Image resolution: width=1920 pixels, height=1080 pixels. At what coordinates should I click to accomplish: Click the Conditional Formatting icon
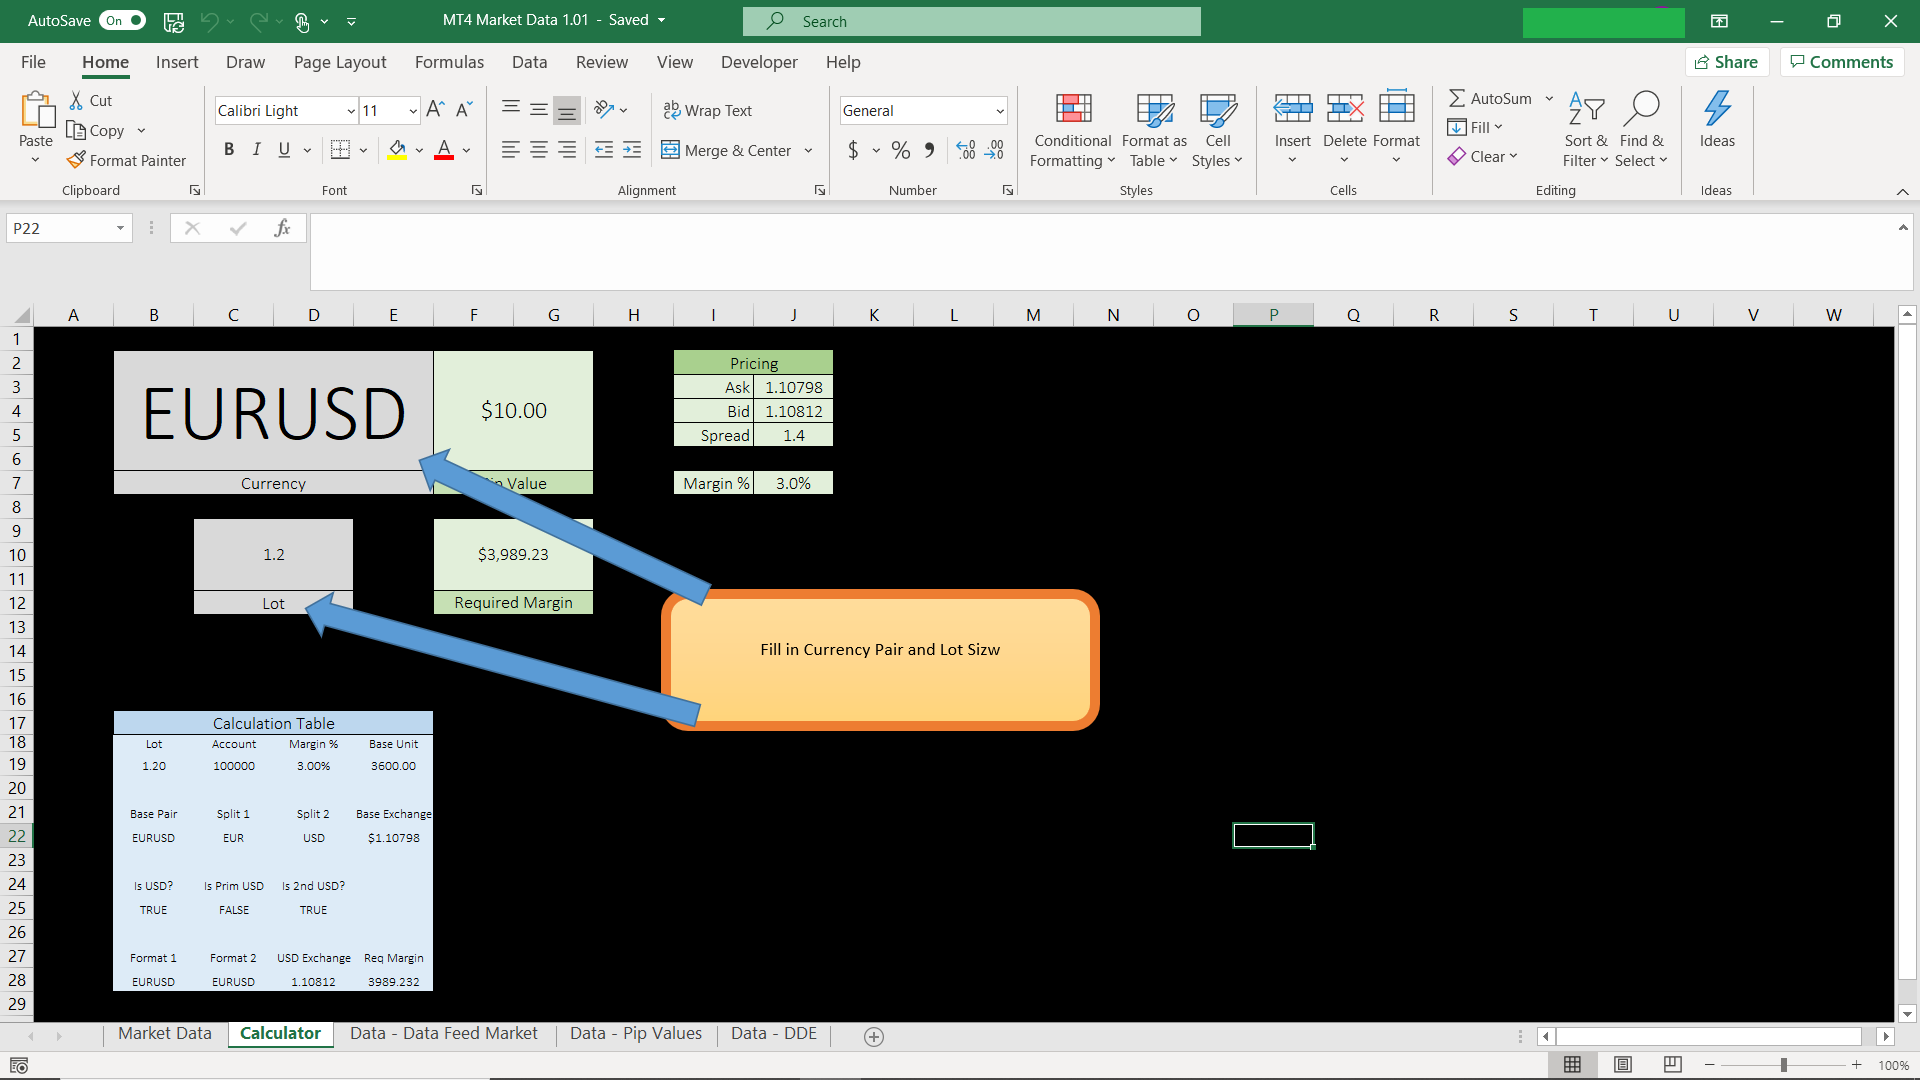click(1073, 109)
